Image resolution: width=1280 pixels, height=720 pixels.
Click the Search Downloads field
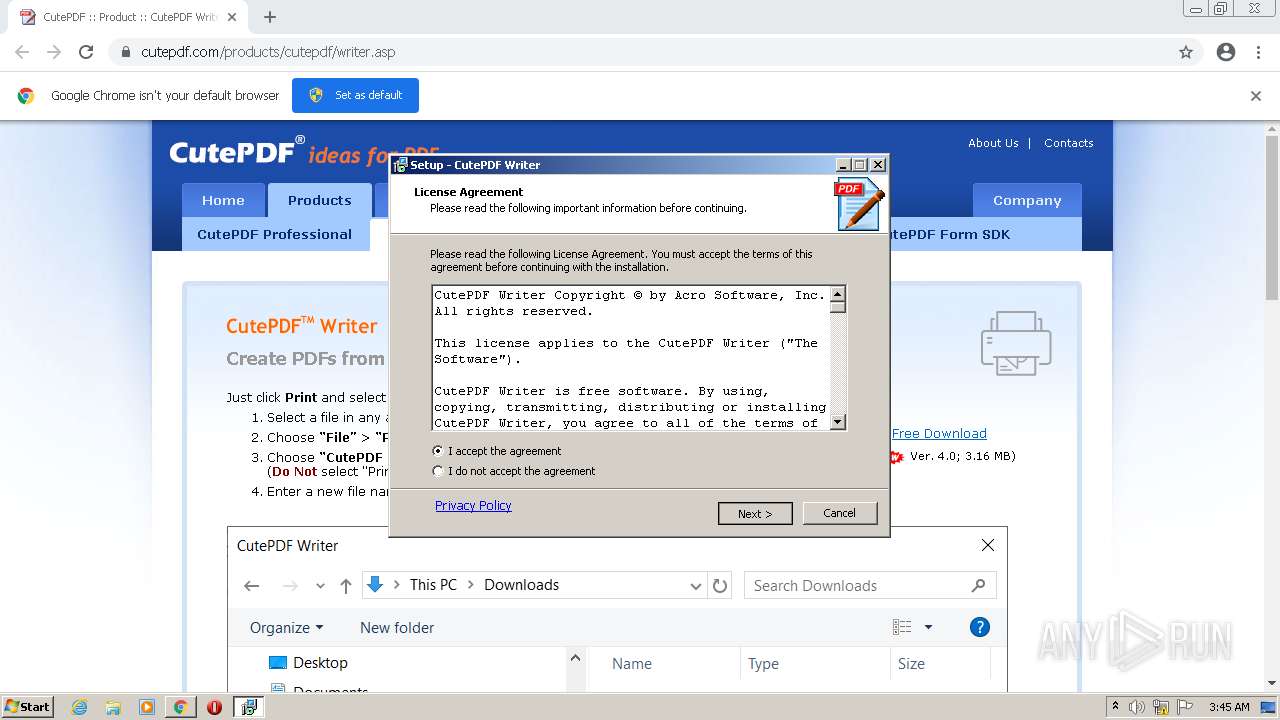pos(870,586)
